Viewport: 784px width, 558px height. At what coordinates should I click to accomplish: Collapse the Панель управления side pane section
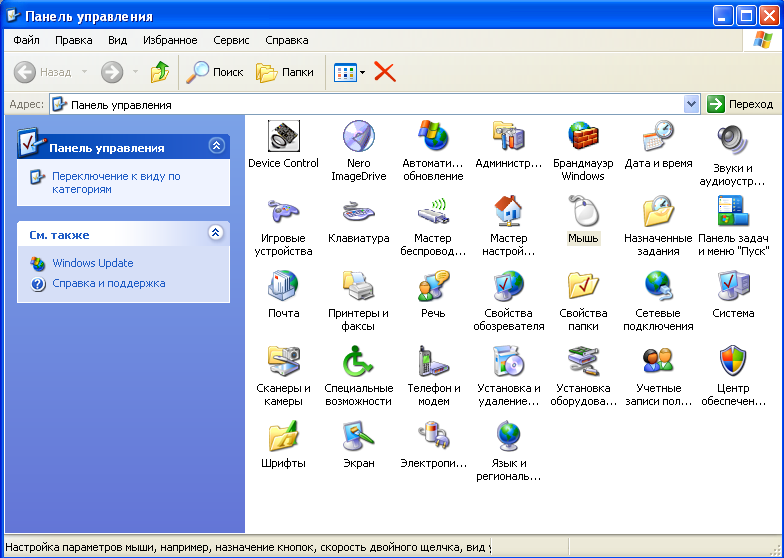click(x=216, y=146)
